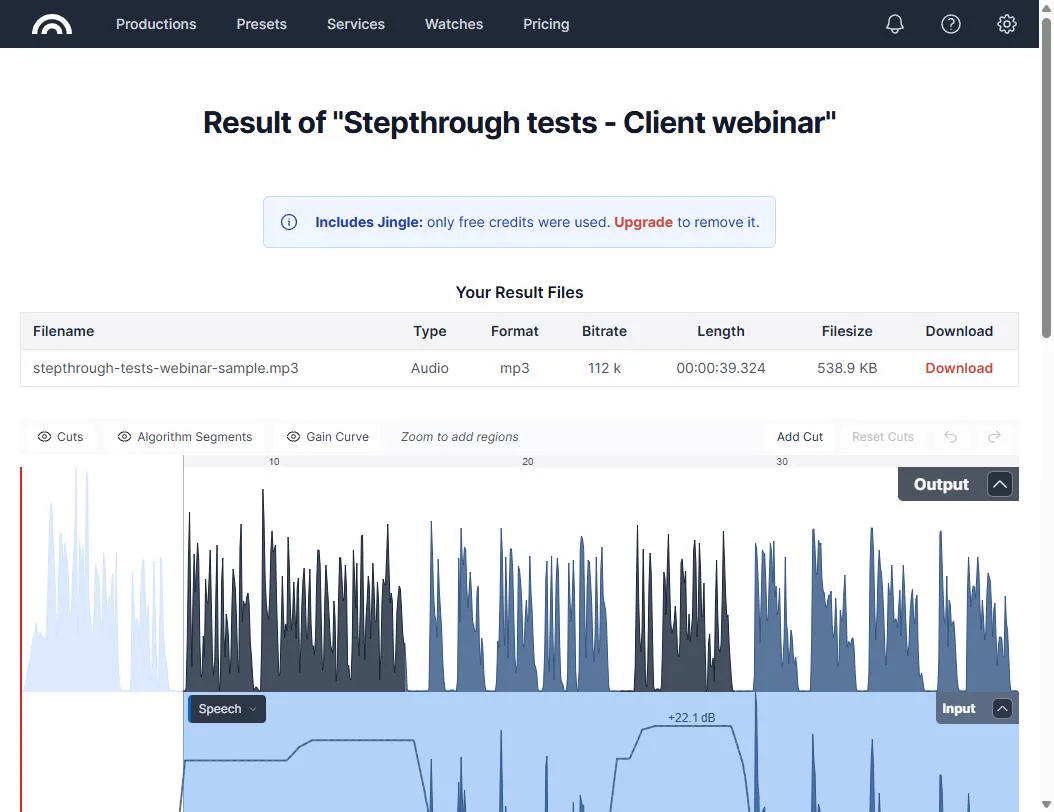The height and width of the screenshot is (812, 1054).
Task: Click the Zoom to add regions hint
Action: (x=460, y=437)
